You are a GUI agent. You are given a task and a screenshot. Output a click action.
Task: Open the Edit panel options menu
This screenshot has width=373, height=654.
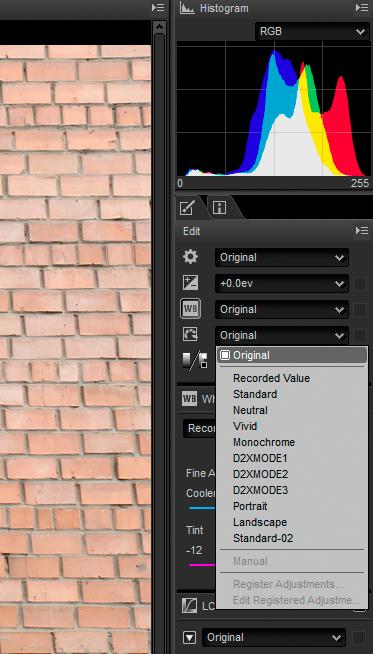click(362, 231)
